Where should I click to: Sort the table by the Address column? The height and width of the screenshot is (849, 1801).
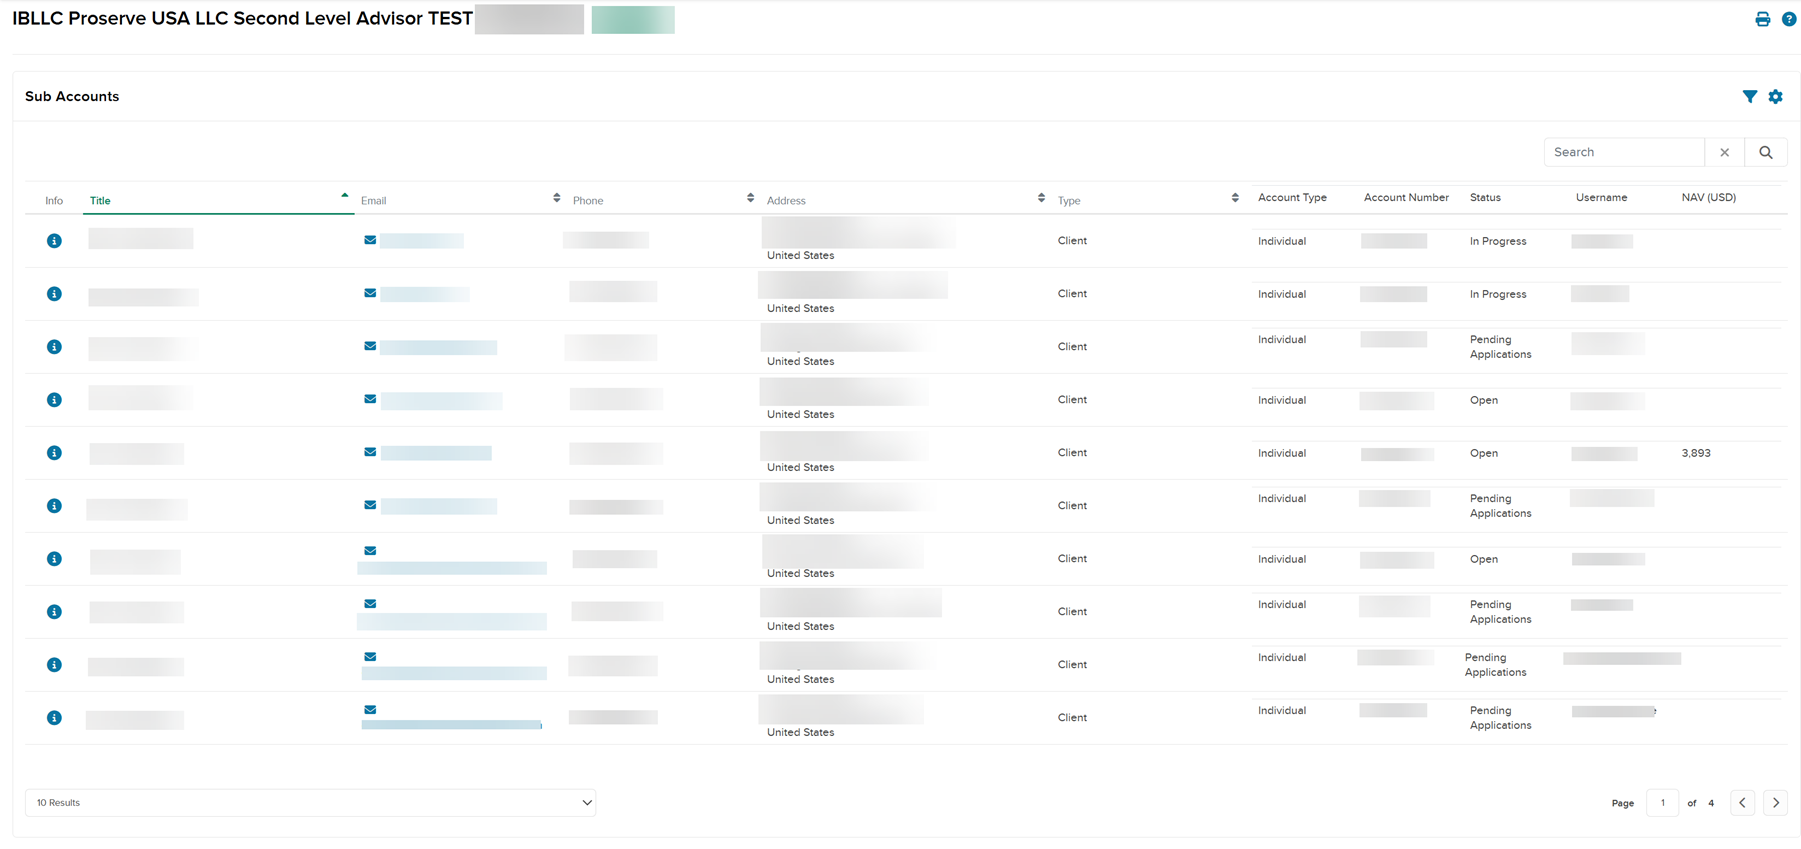pos(905,200)
